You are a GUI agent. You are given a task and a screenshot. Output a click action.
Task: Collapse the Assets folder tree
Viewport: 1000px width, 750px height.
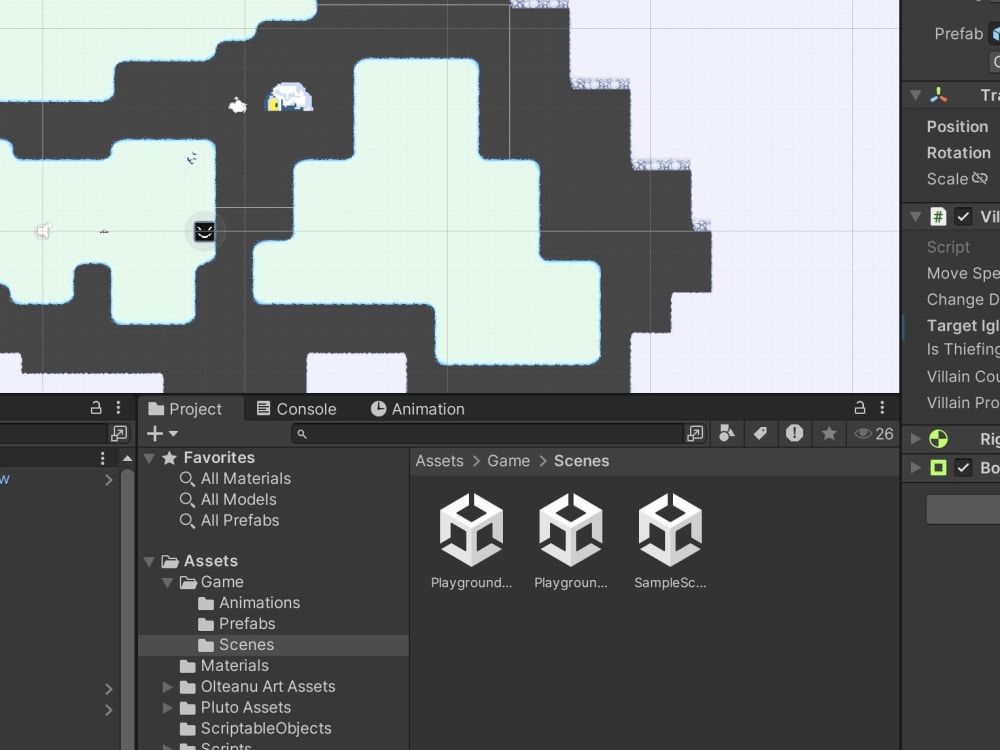click(150, 561)
